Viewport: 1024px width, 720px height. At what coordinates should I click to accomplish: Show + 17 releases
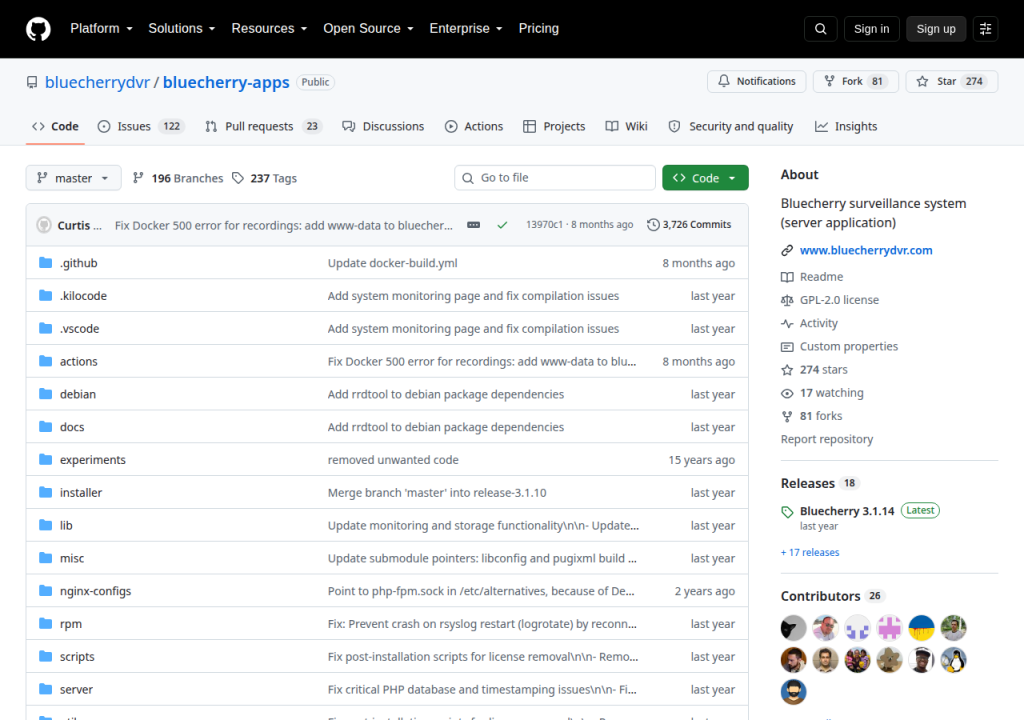810,553
